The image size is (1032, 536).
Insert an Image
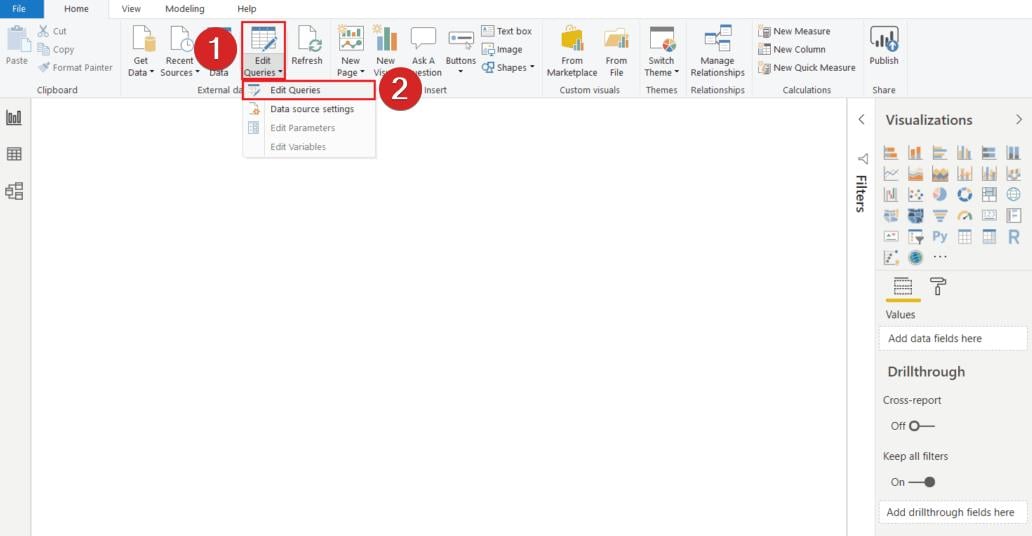click(x=502, y=49)
